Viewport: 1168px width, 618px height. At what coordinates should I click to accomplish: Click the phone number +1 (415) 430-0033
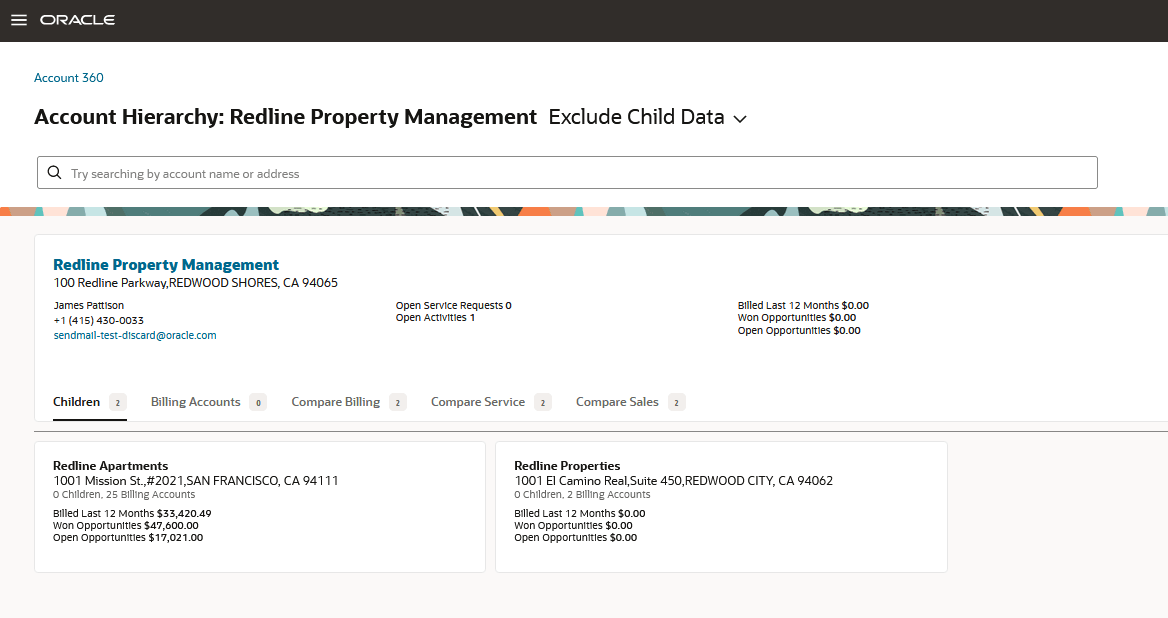(x=99, y=321)
